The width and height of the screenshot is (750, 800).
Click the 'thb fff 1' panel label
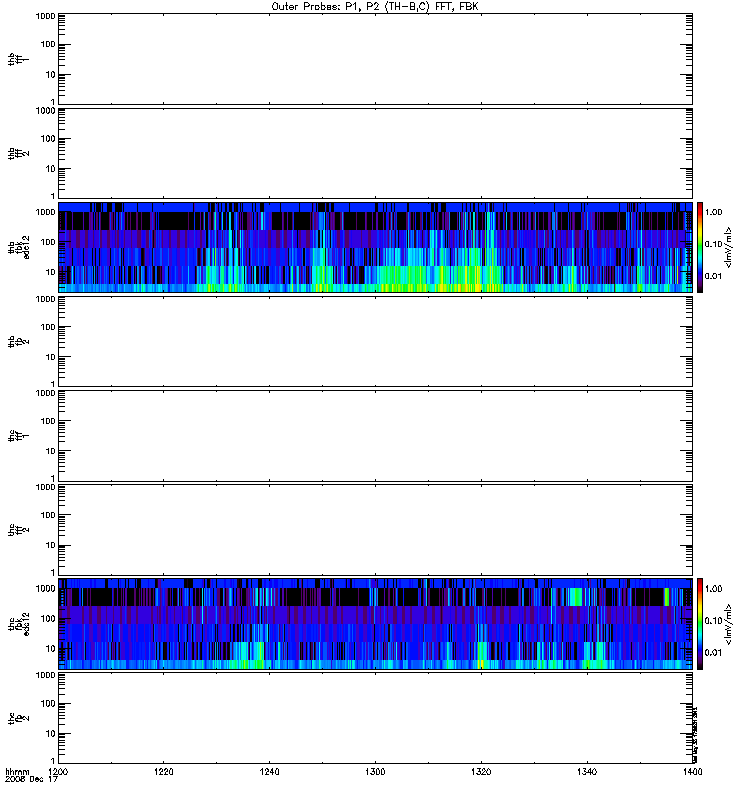coord(18,59)
